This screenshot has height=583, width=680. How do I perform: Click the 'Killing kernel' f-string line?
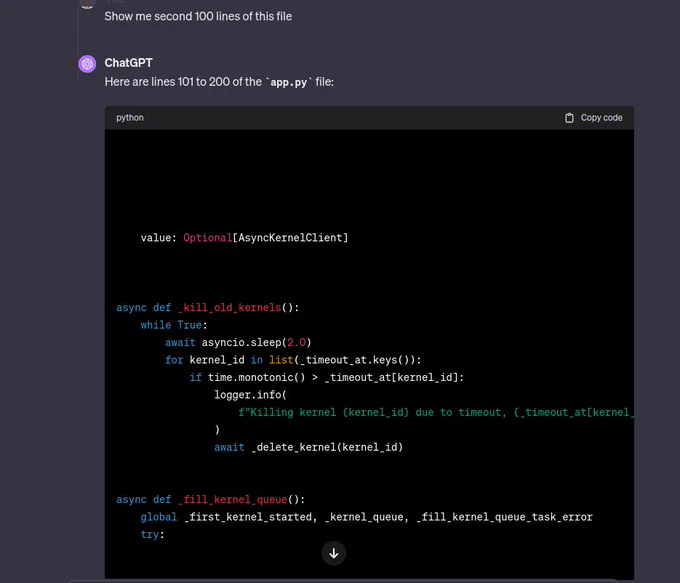click(436, 413)
